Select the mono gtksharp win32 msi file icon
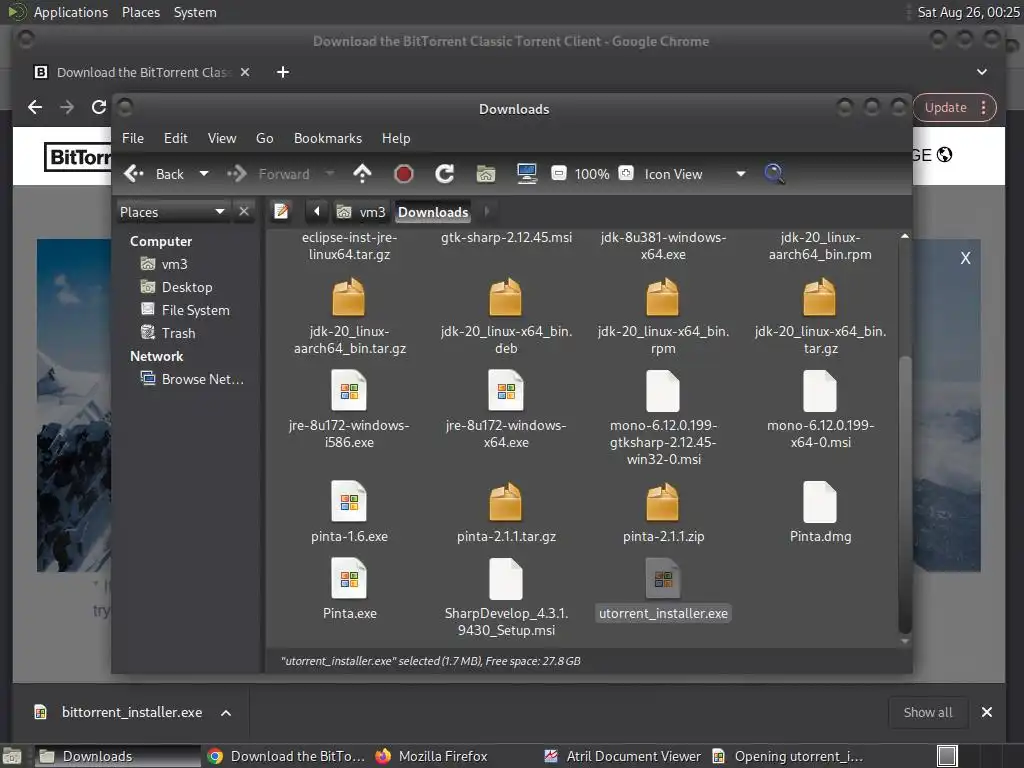 tap(662, 391)
